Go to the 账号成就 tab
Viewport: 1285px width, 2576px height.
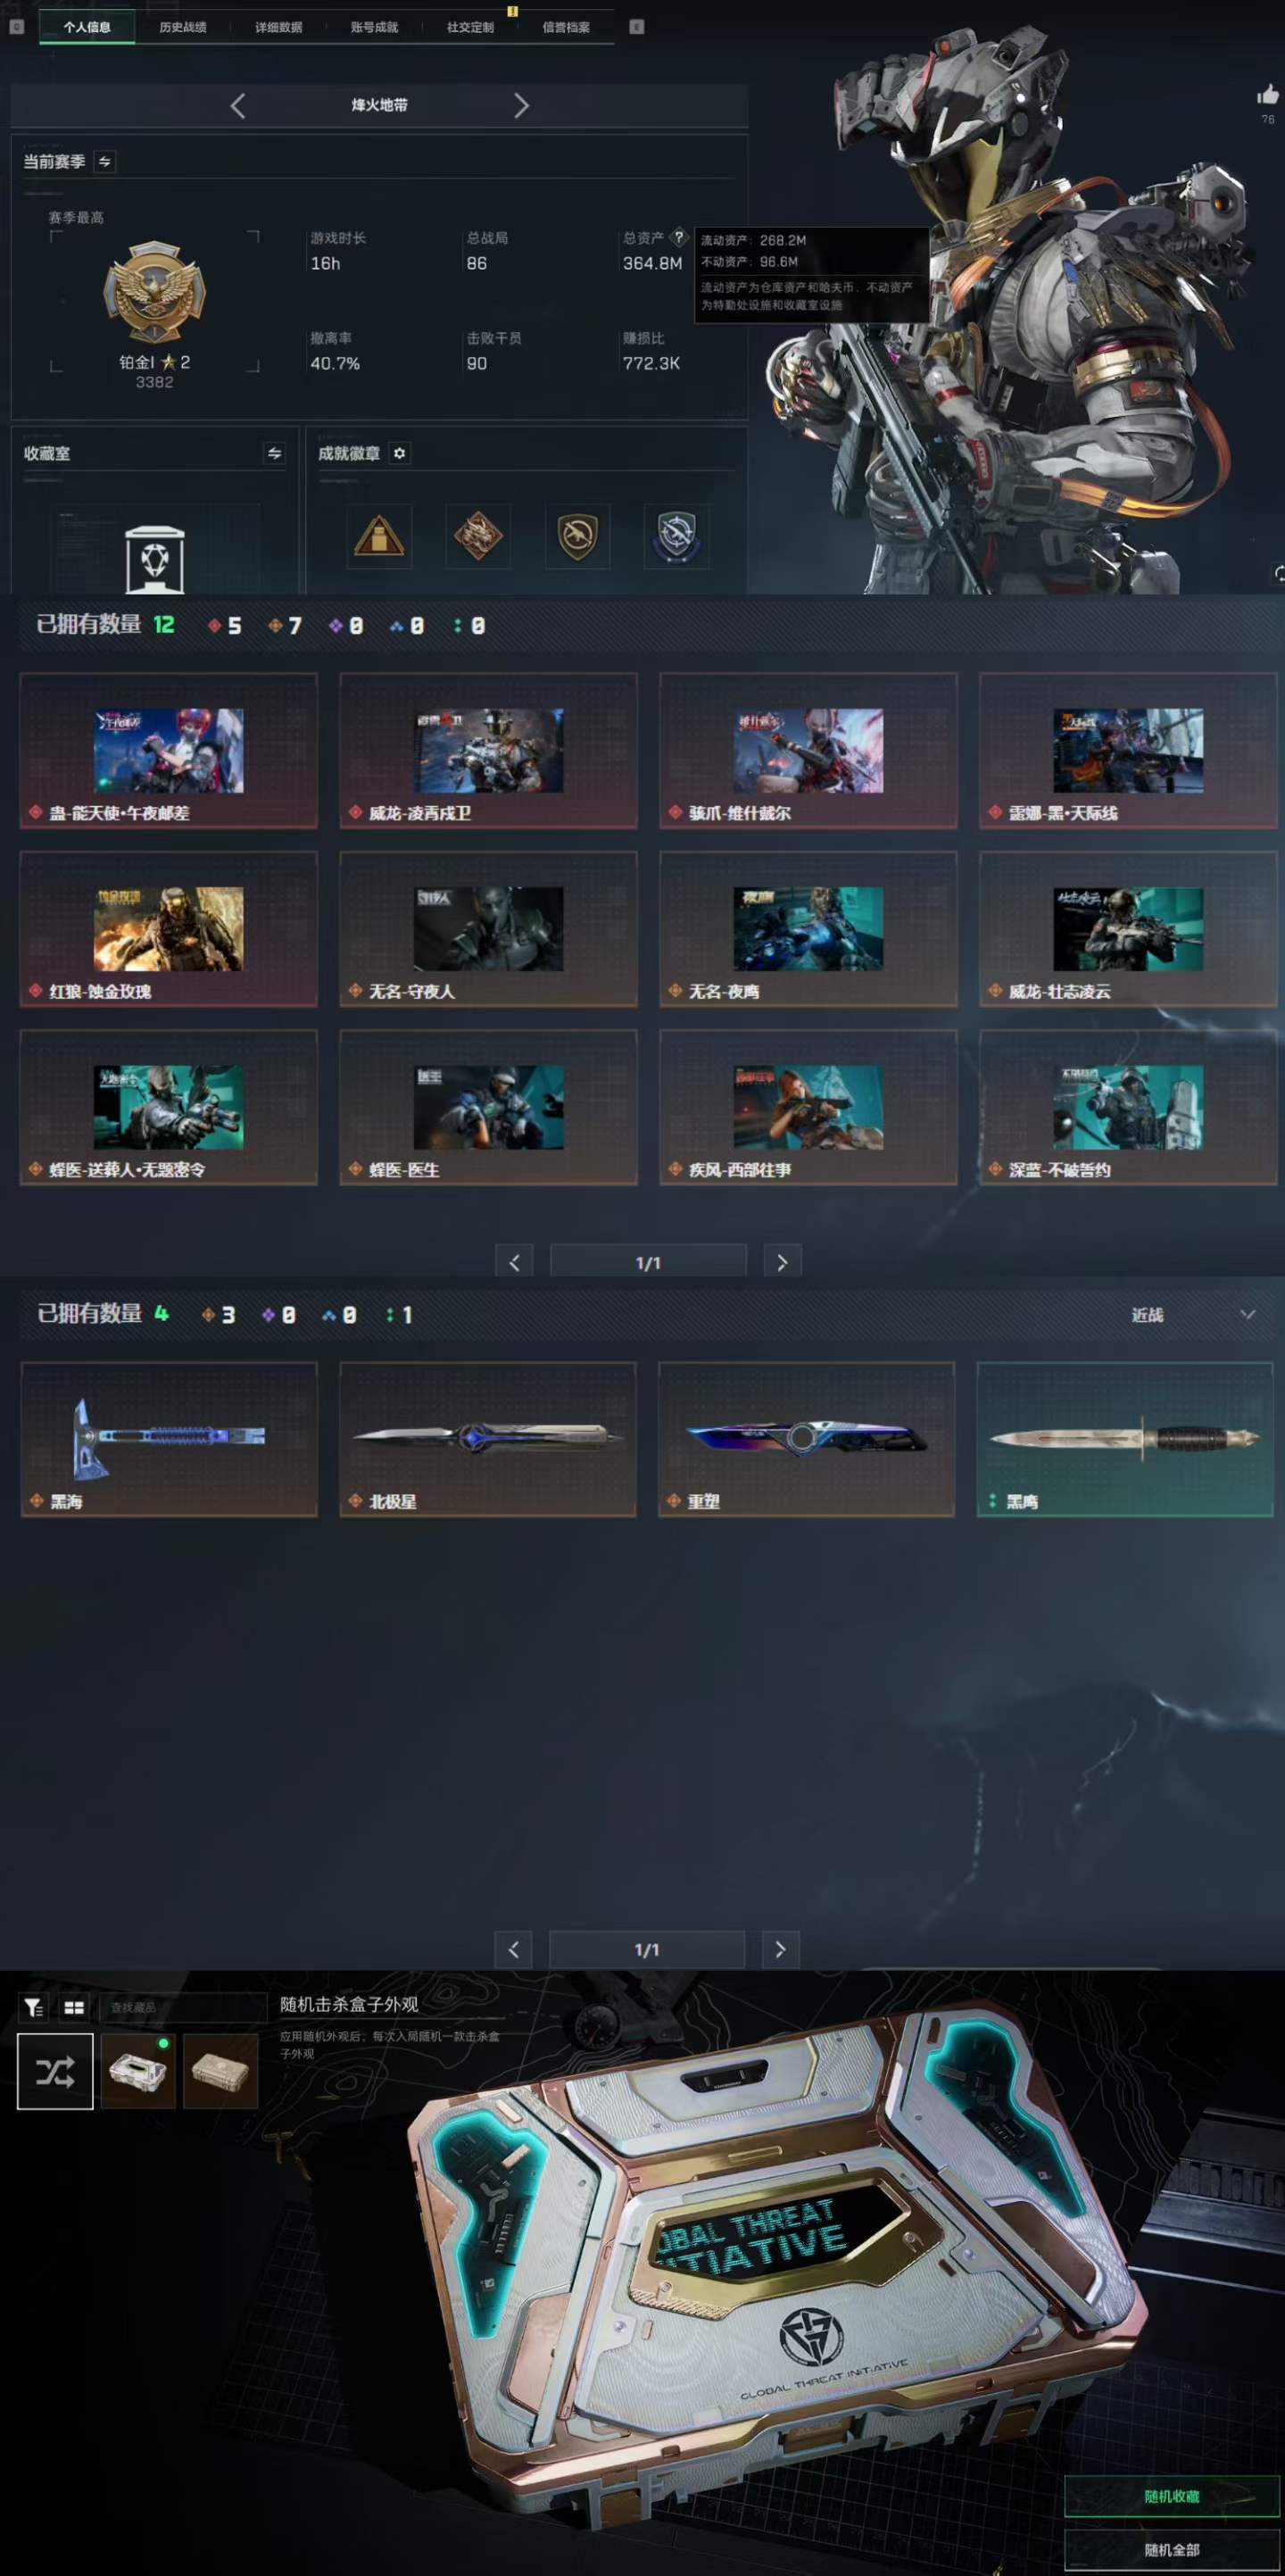pos(375,27)
